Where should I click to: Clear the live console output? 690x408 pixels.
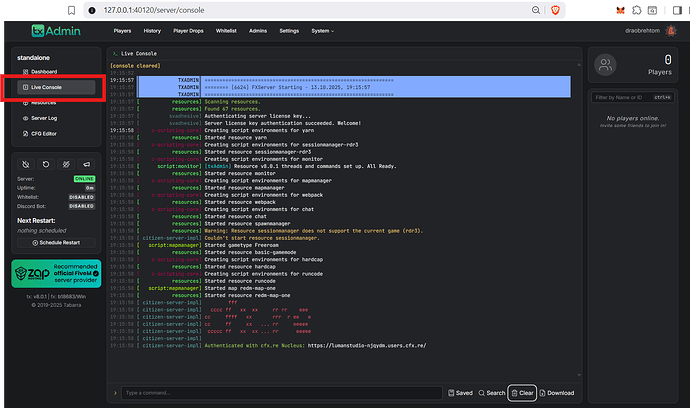coord(521,393)
